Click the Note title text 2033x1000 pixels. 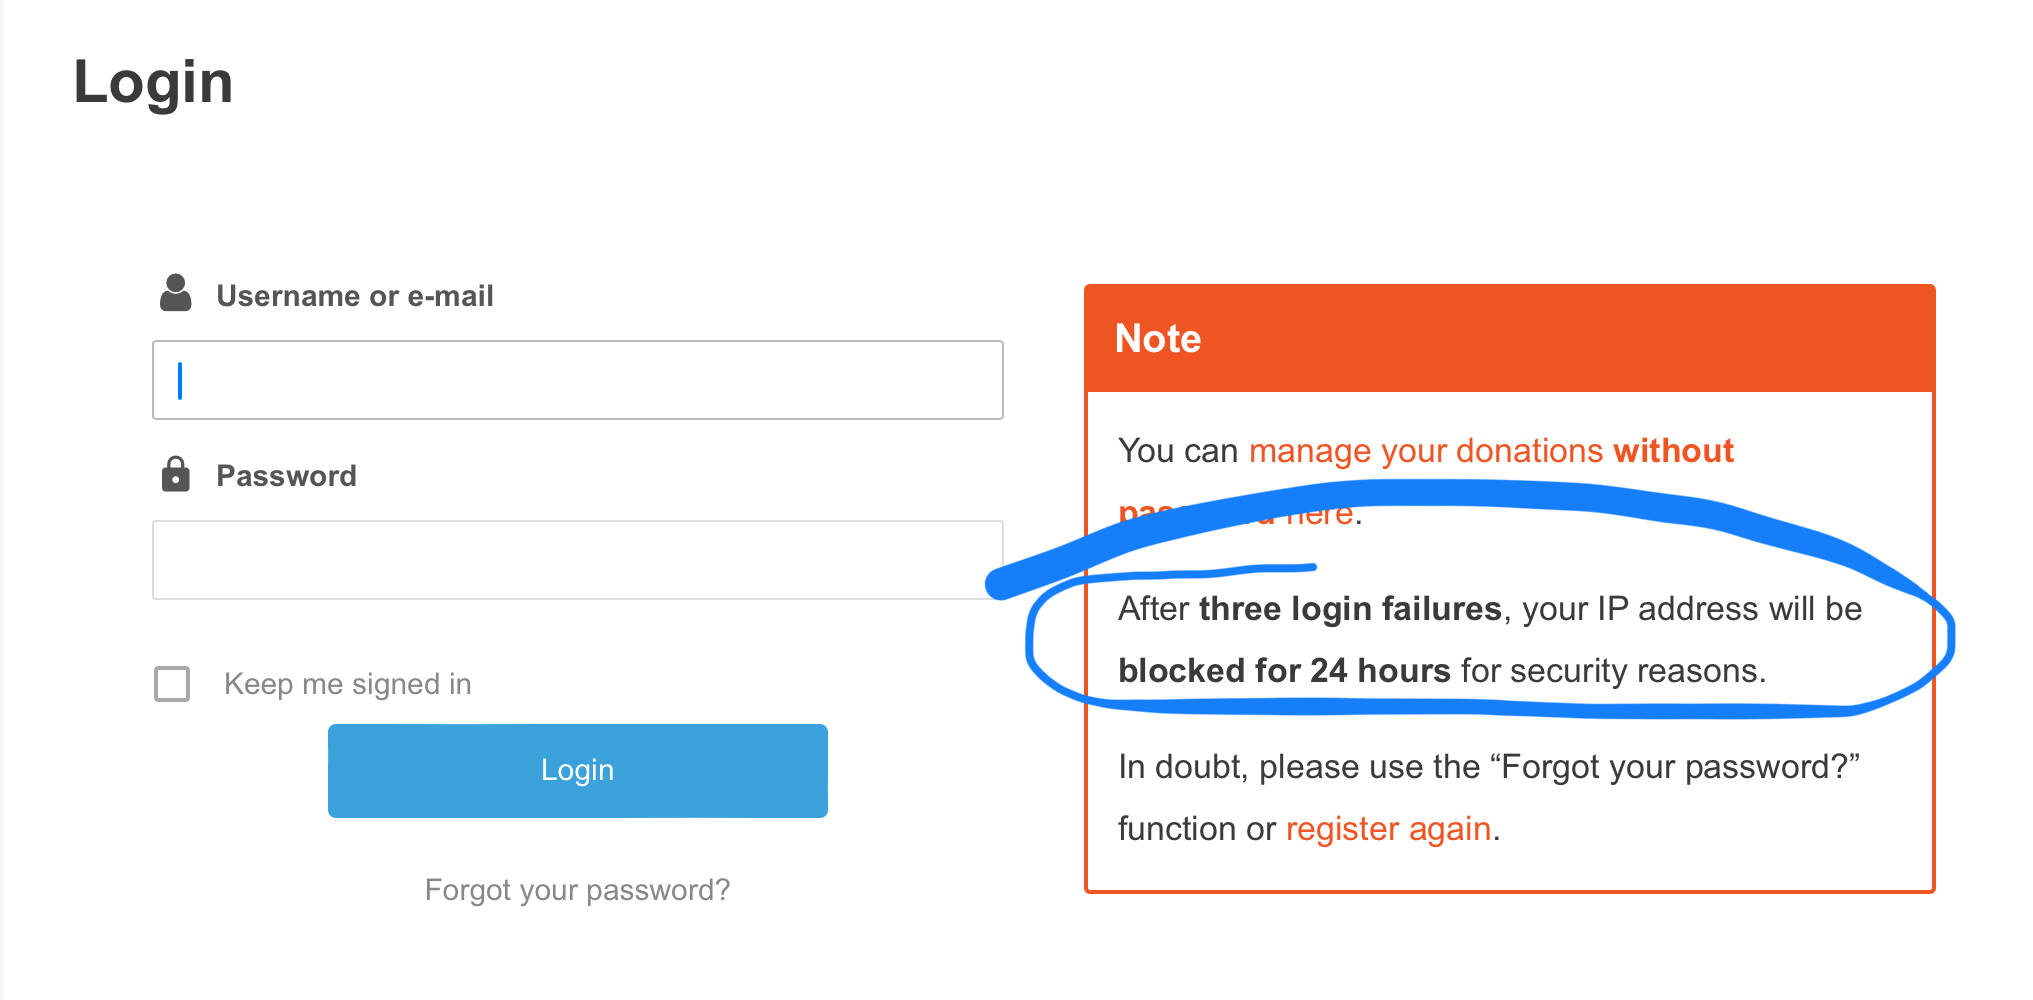[1158, 339]
